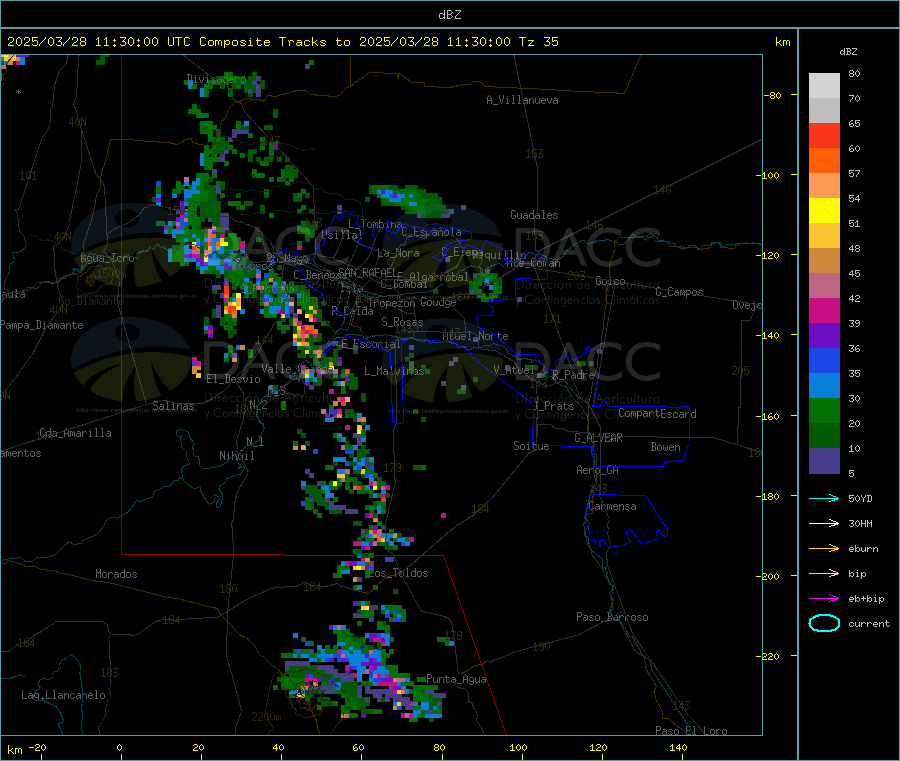900x761 pixels.
Task: Click the G_ALVEAR map label
Action: 598,438
